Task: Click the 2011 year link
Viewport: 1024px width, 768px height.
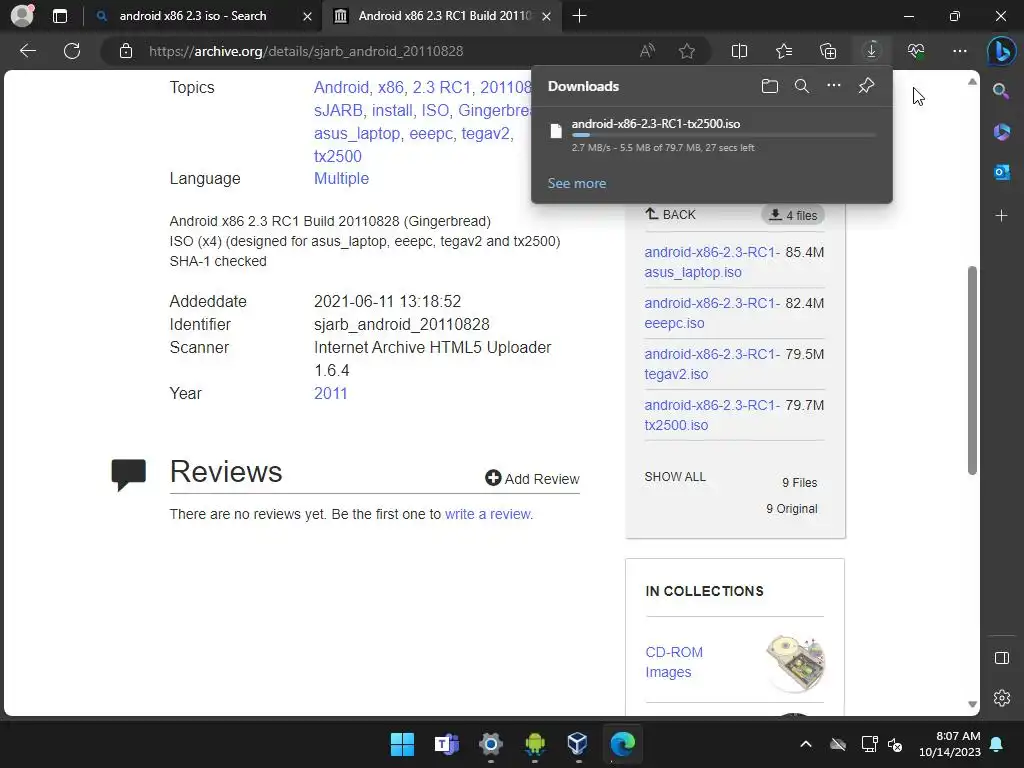Action: (330, 393)
